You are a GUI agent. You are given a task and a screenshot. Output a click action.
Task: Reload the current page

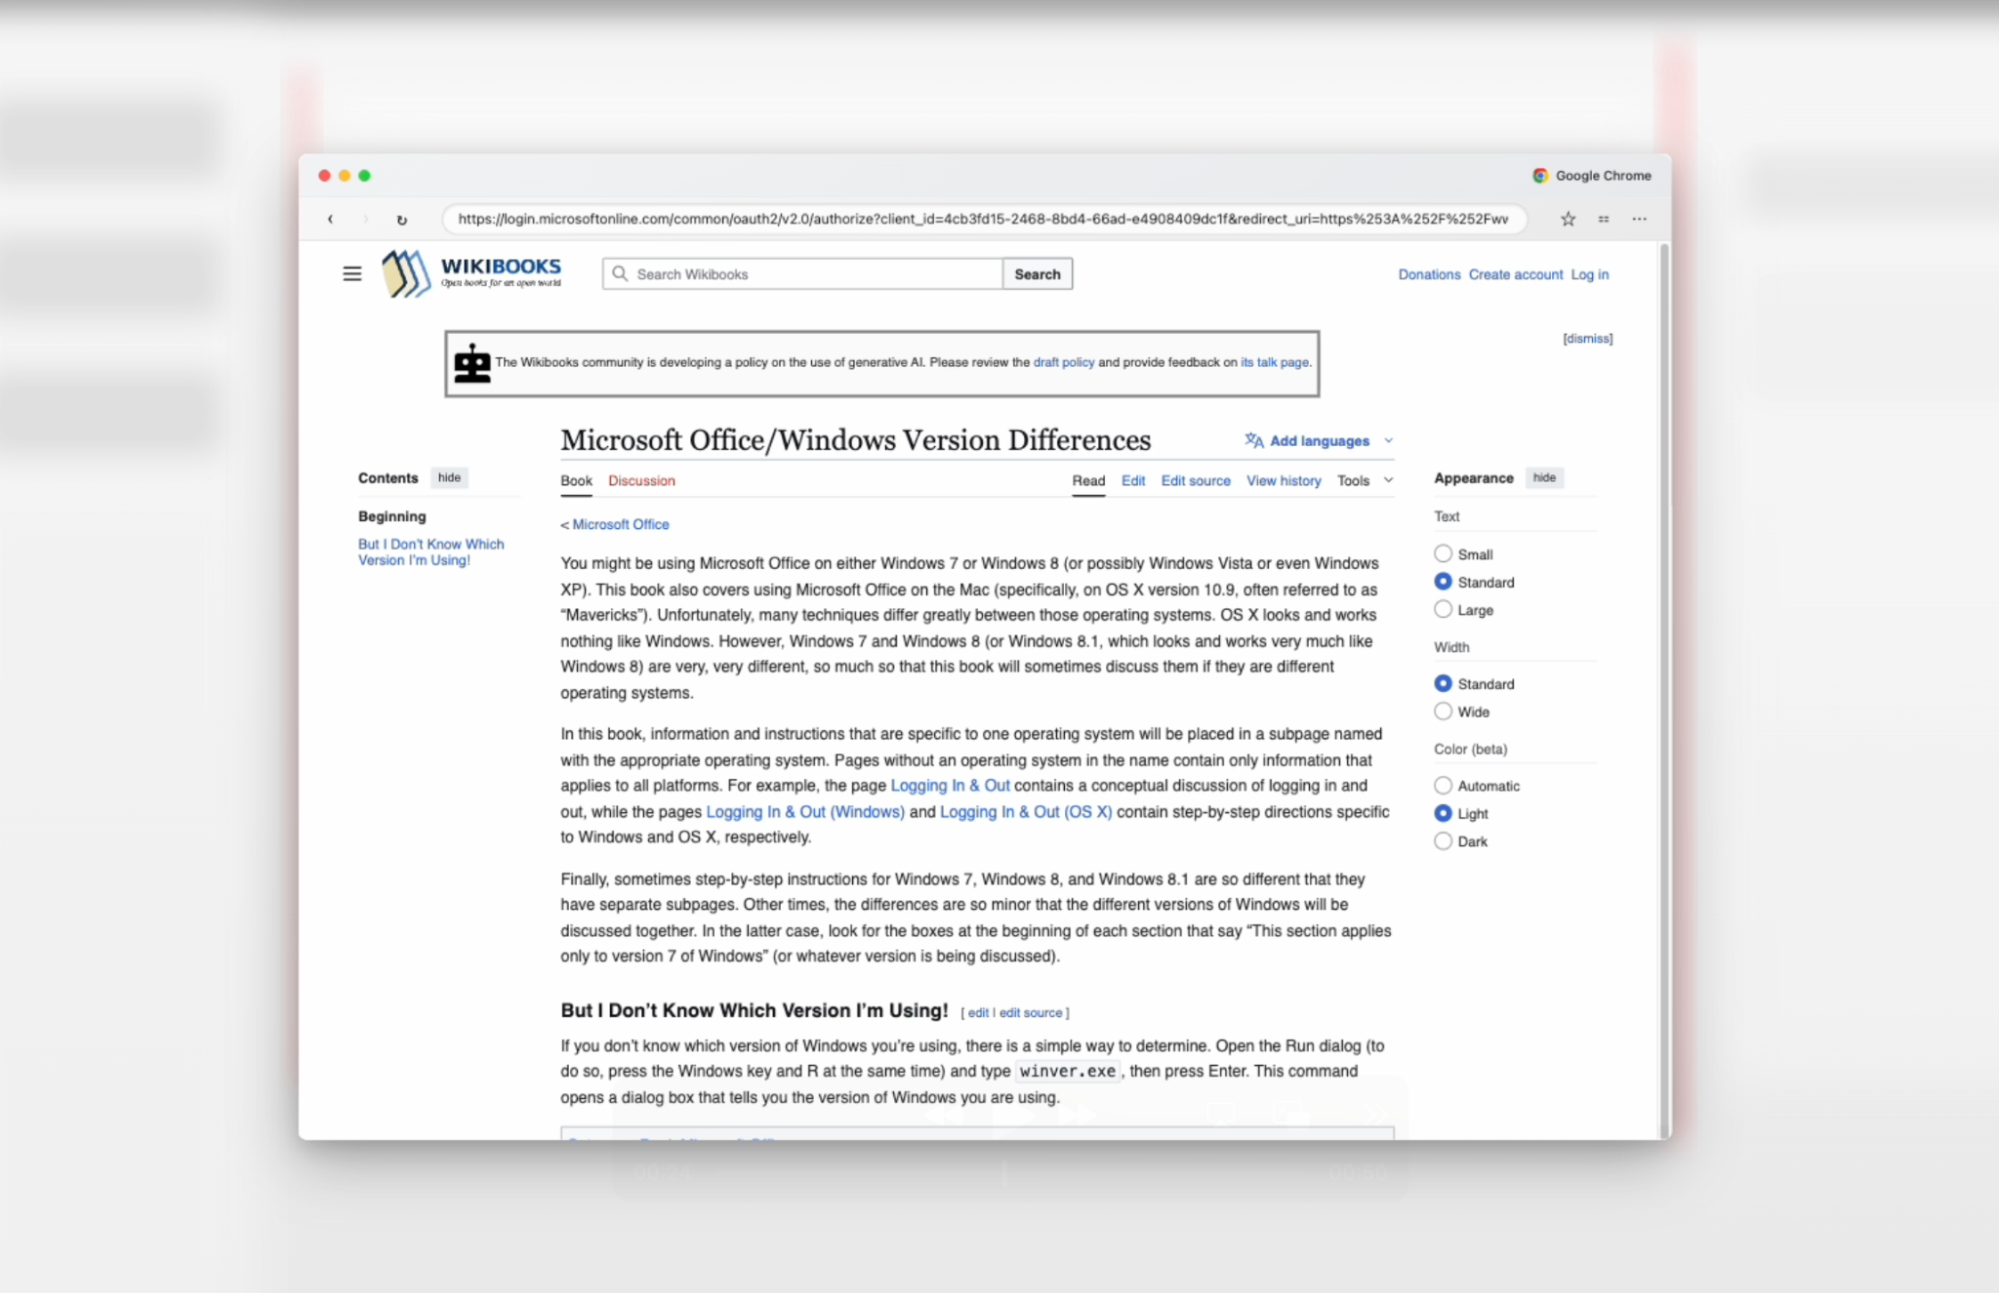(x=402, y=219)
